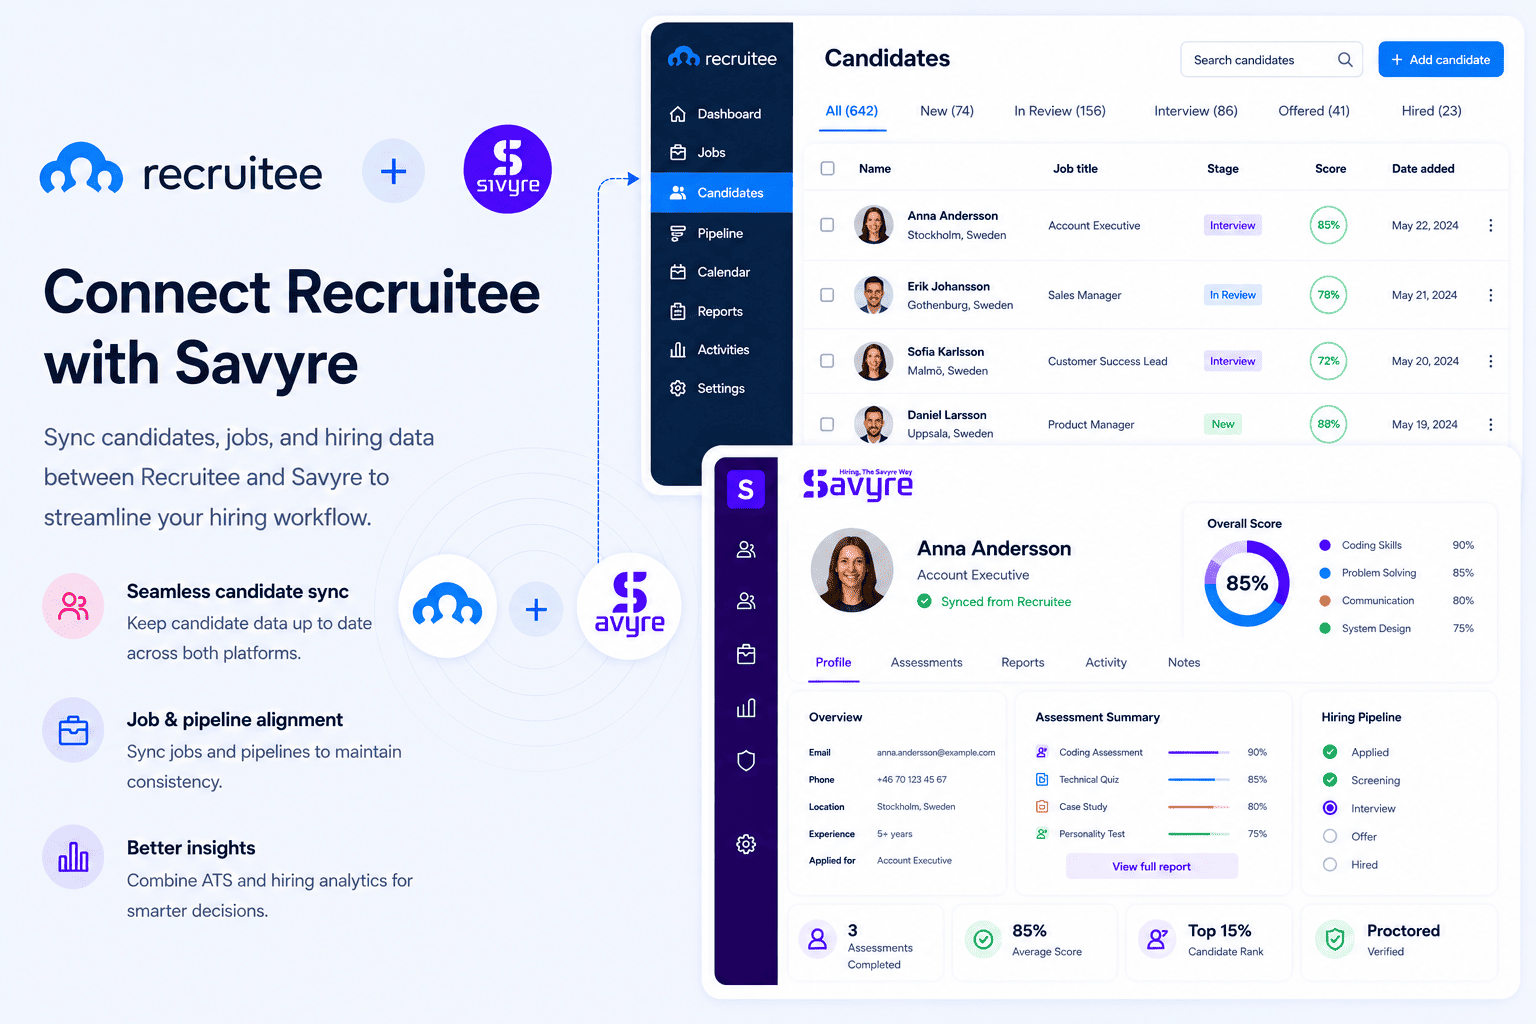Select the briefcase icon in the Savyre sidebar
The image size is (1536, 1024).
click(746, 654)
